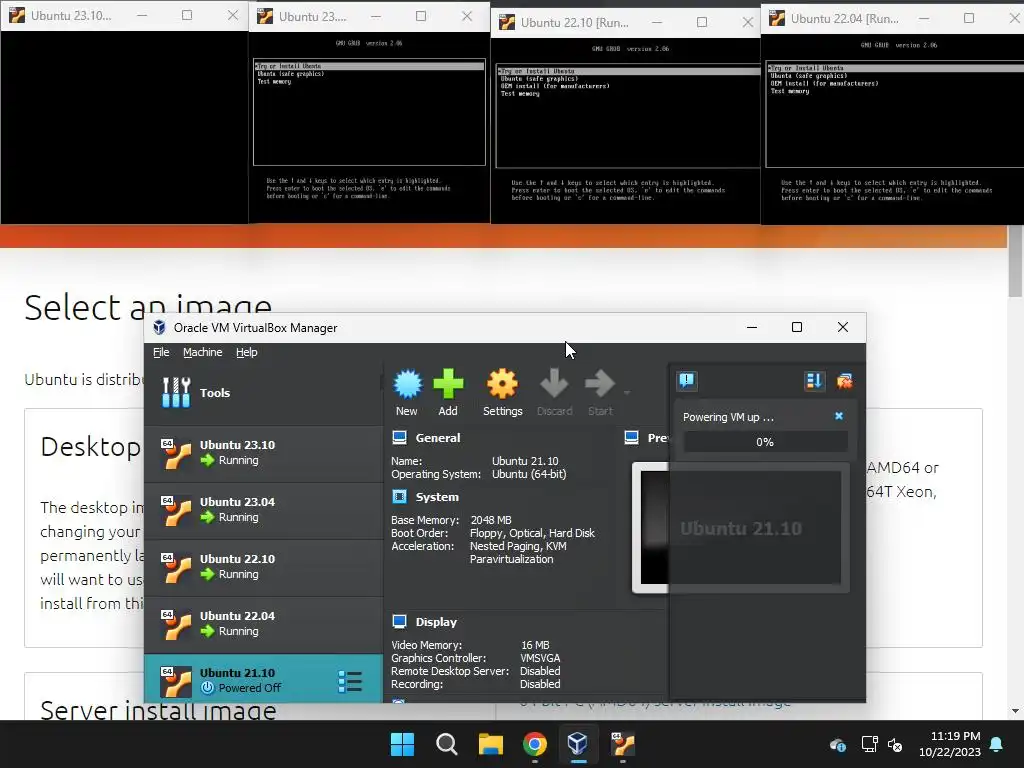Click the Boot Order value Floppy, Optical, Hard Disk
The width and height of the screenshot is (1024, 768).
tap(532, 533)
